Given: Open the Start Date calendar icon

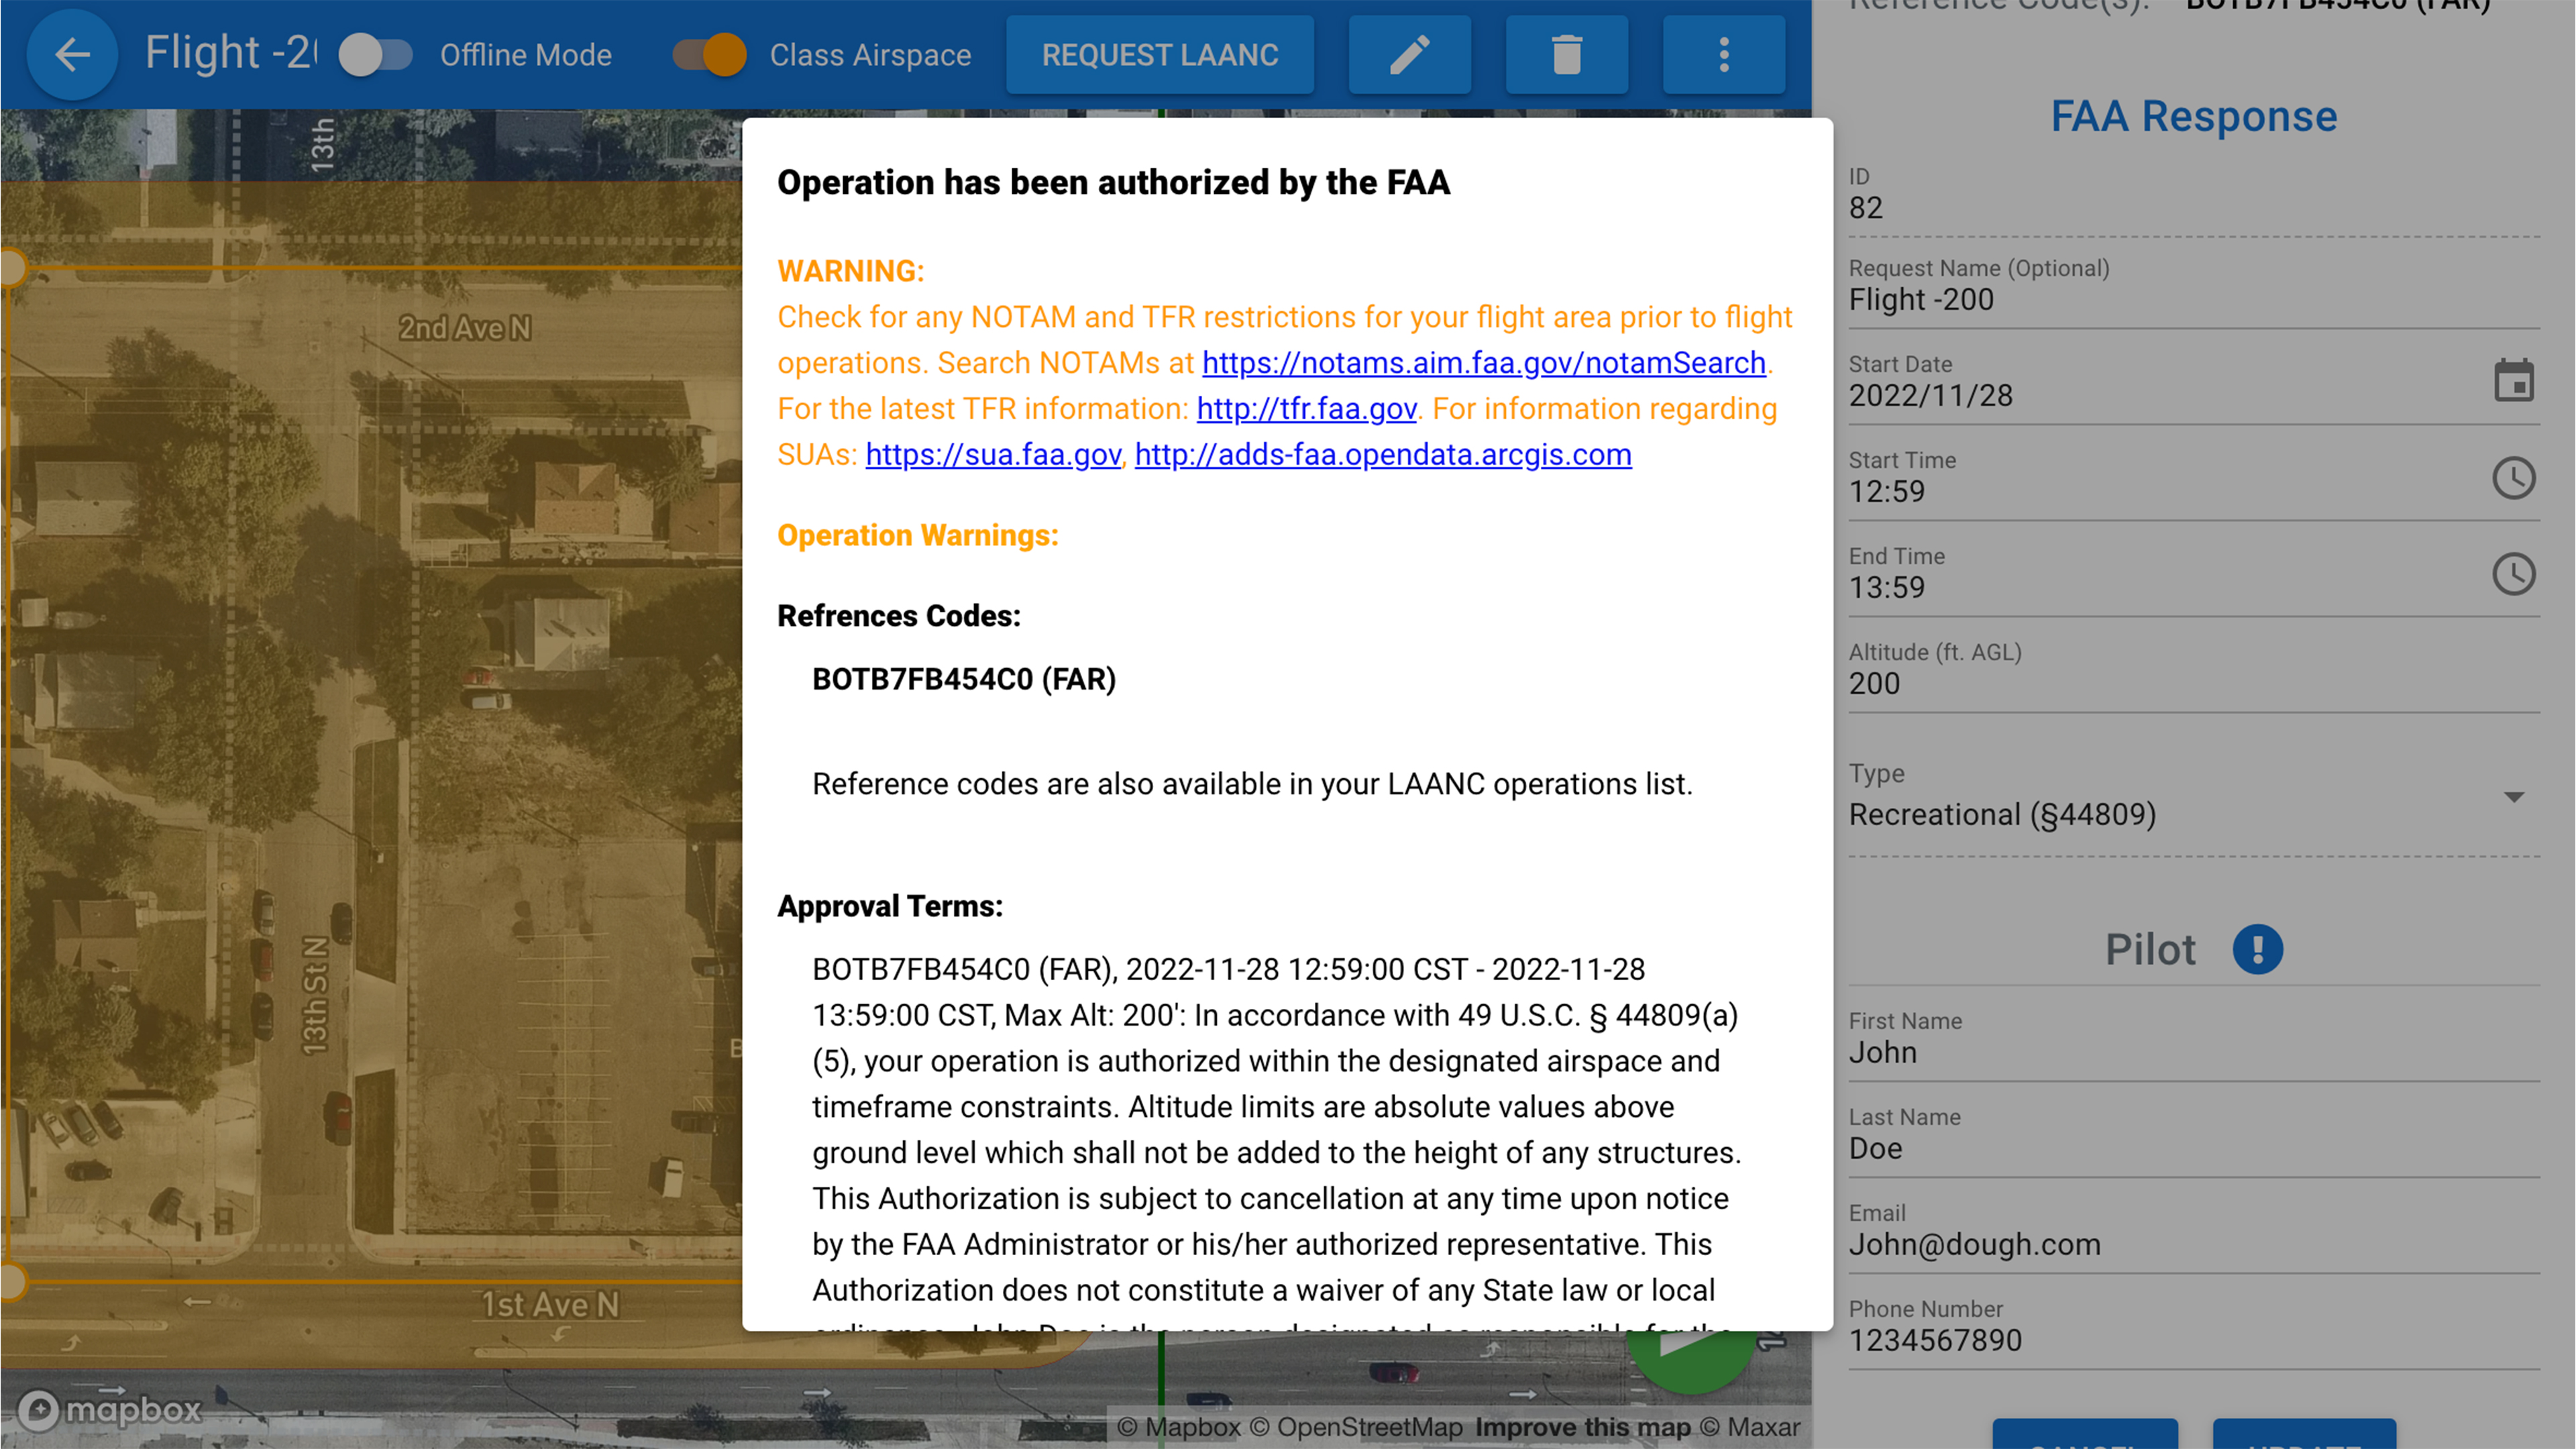Looking at the screenshot, I should (2514, 380).
